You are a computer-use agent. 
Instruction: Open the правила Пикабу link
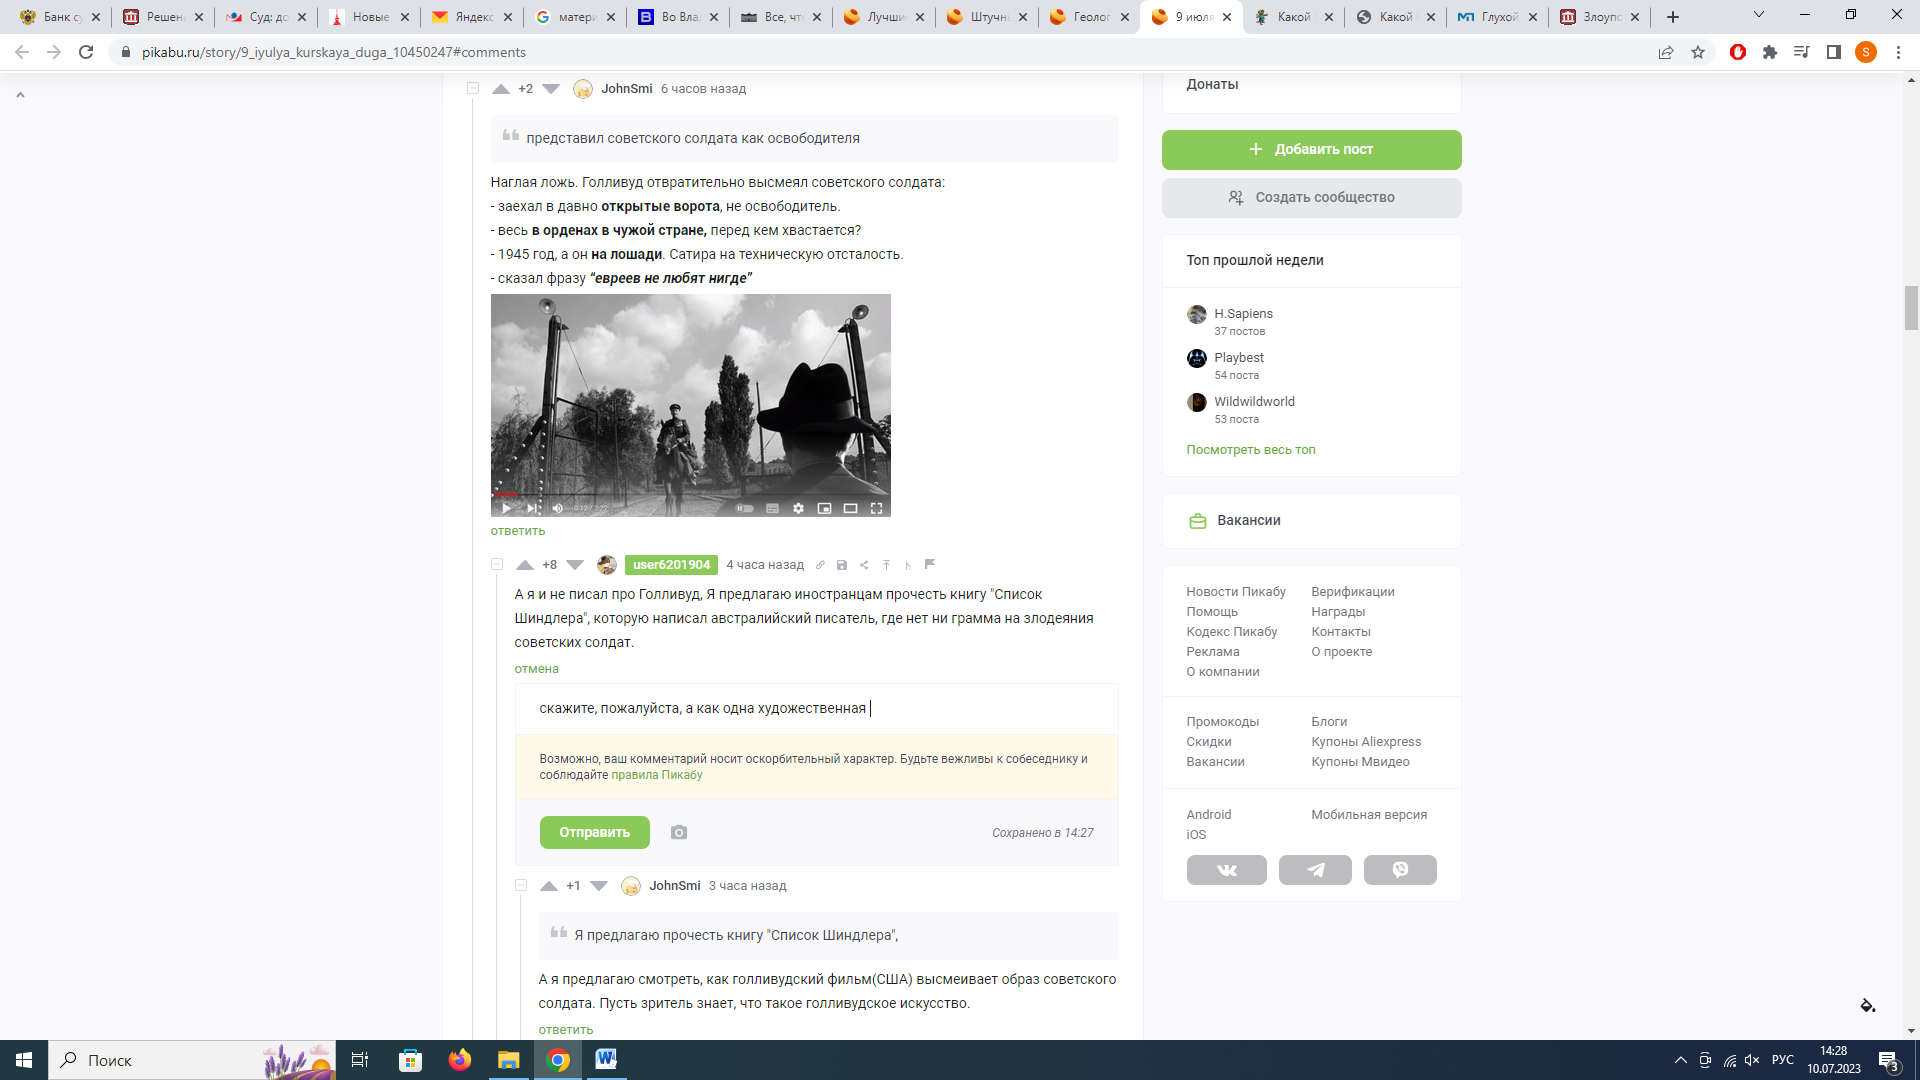pos(656,775)
